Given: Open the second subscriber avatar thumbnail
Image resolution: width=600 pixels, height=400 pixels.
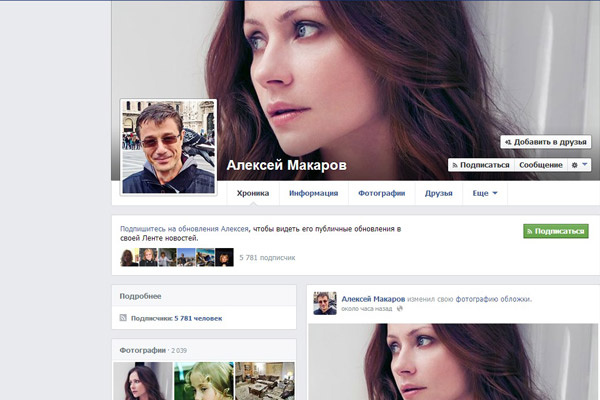Looking at the screenshot, I should (148, 257).
